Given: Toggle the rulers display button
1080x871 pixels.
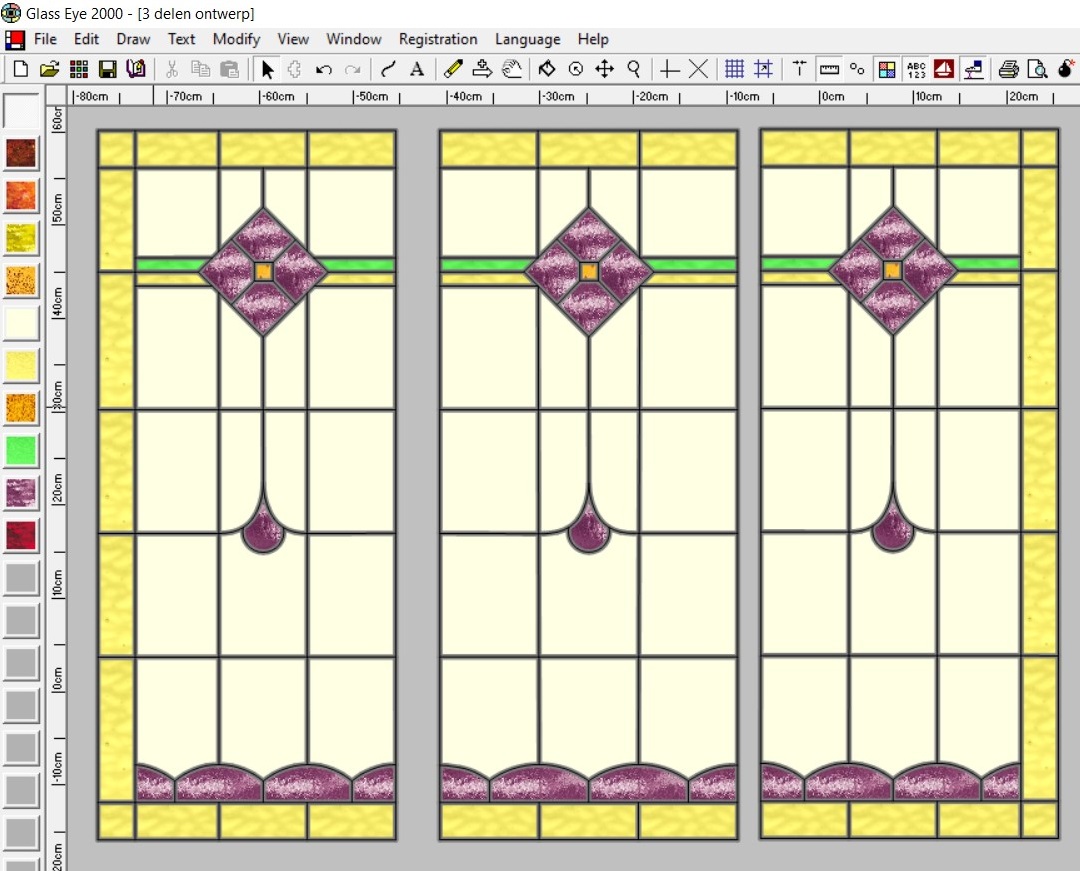Looking at the screenshot, I should click(828, 69).
